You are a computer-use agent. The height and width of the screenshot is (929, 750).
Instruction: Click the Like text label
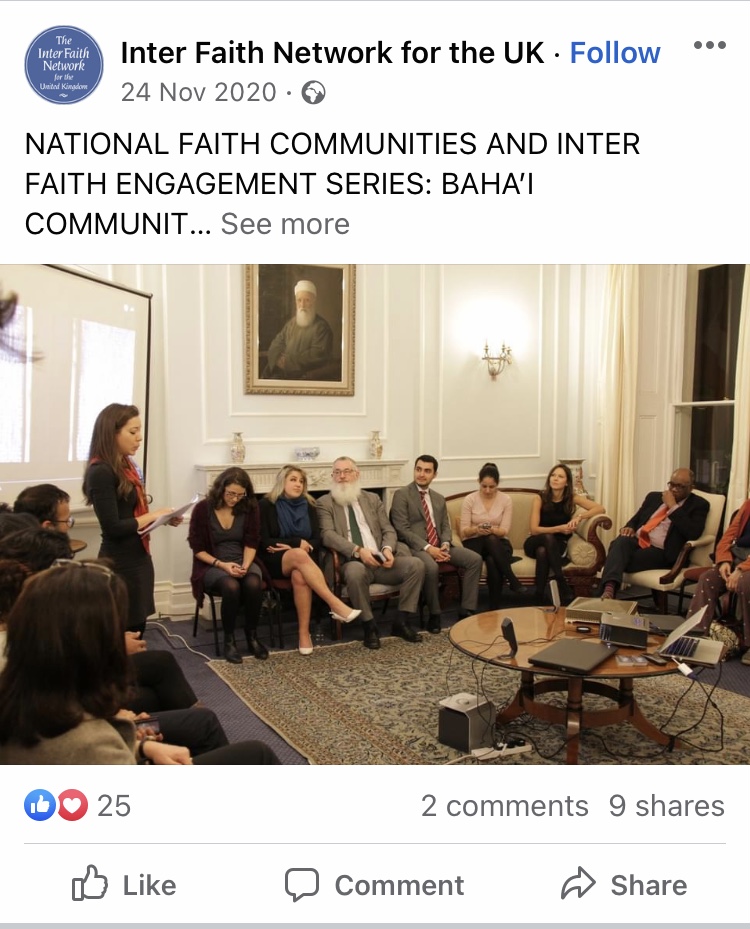point(149,885)
